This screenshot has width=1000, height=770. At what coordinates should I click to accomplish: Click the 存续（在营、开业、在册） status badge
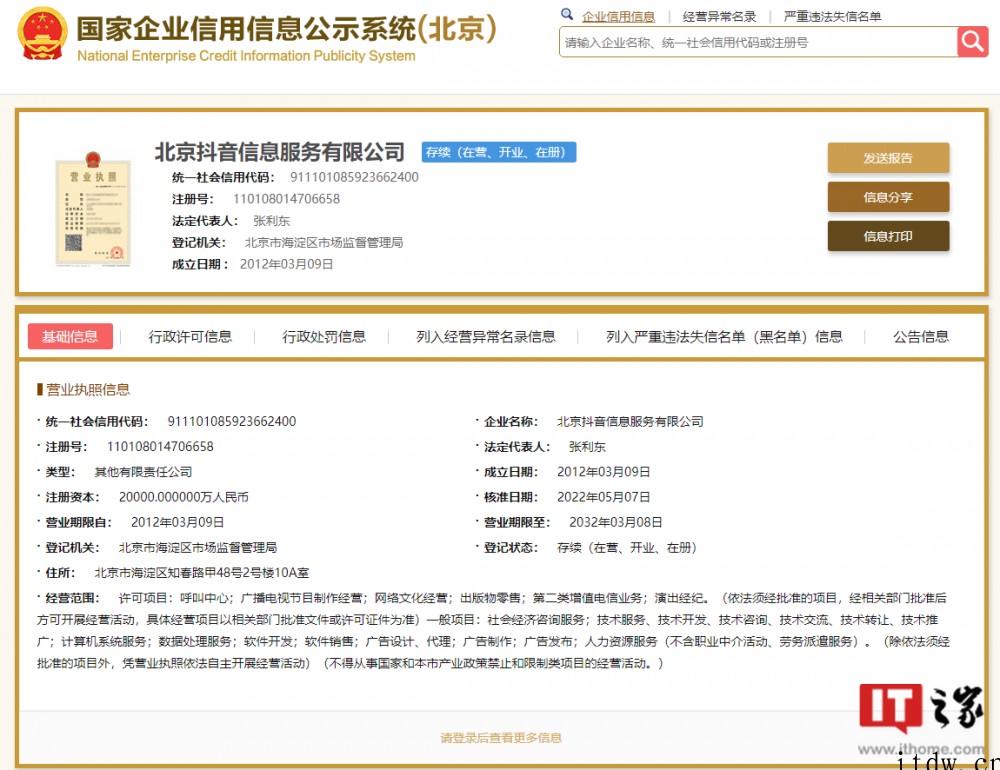pyautogui.click(x=499, y=152)
